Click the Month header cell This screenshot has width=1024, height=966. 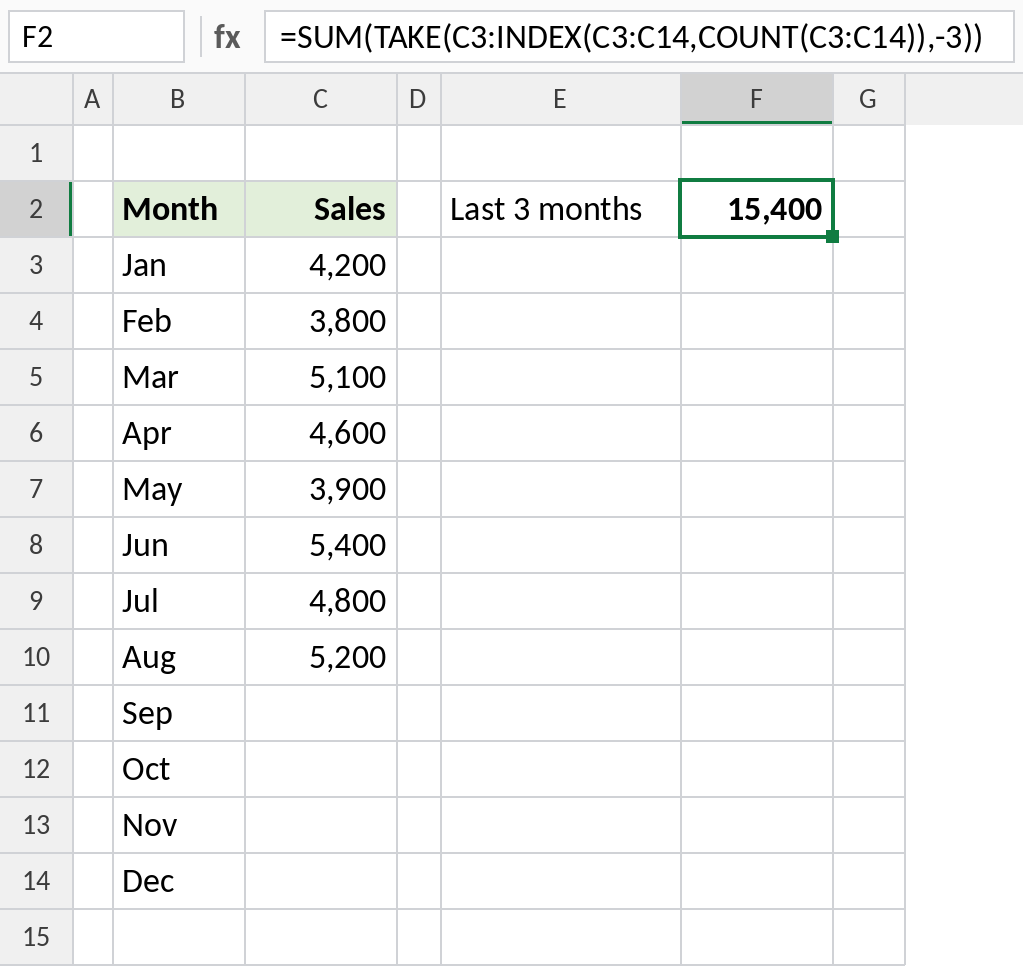(x=179, y=209)
